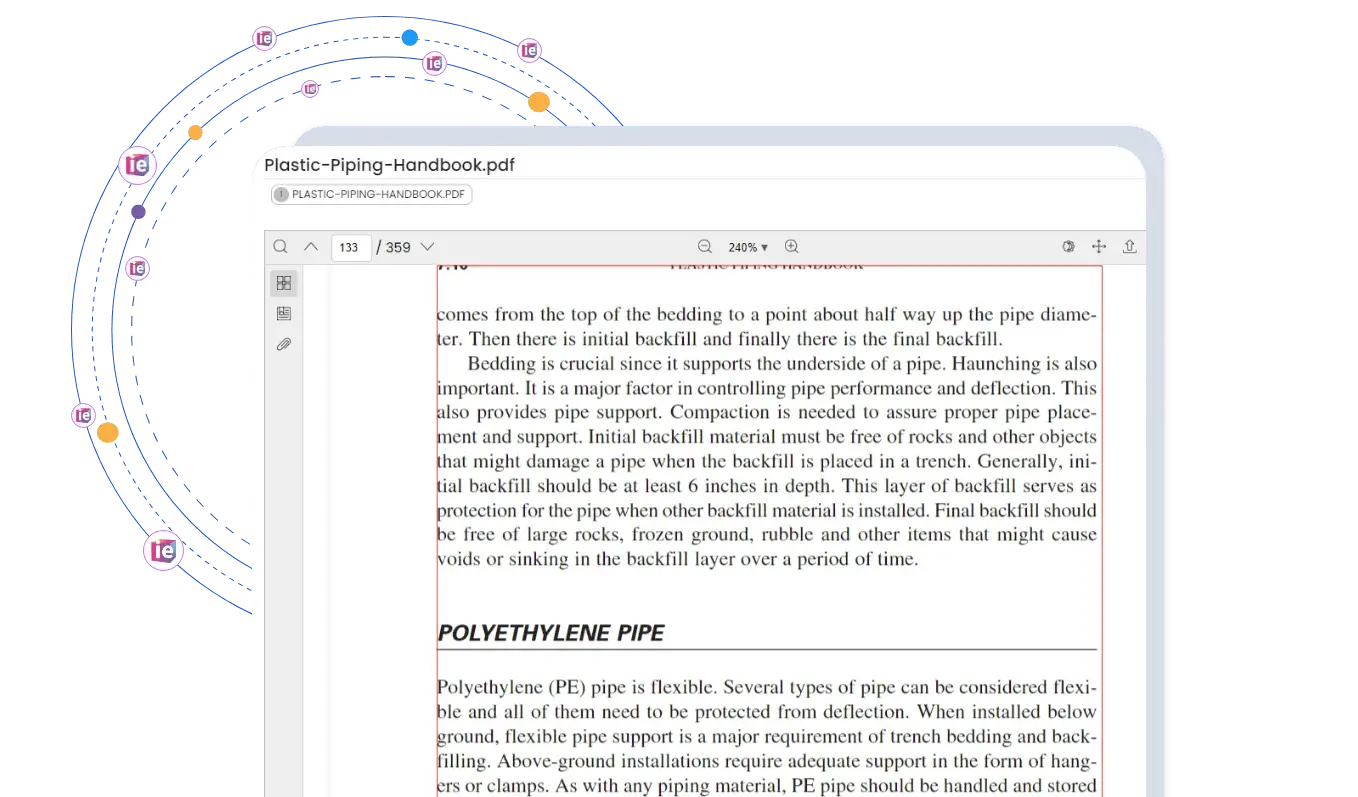1358x797 pixels.
Task: Click the upload/share icon in toolbar
Action: pos(1130,247)
